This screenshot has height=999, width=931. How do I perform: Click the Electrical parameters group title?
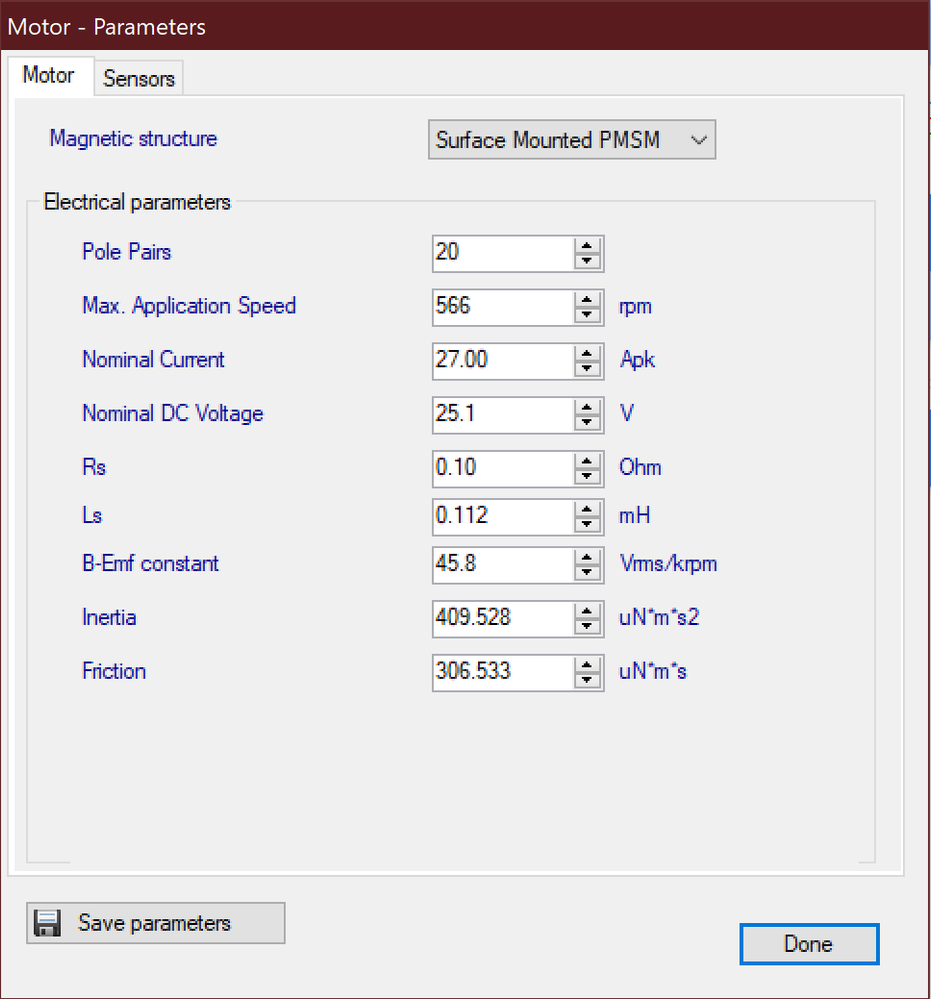[x=137, y=202]
